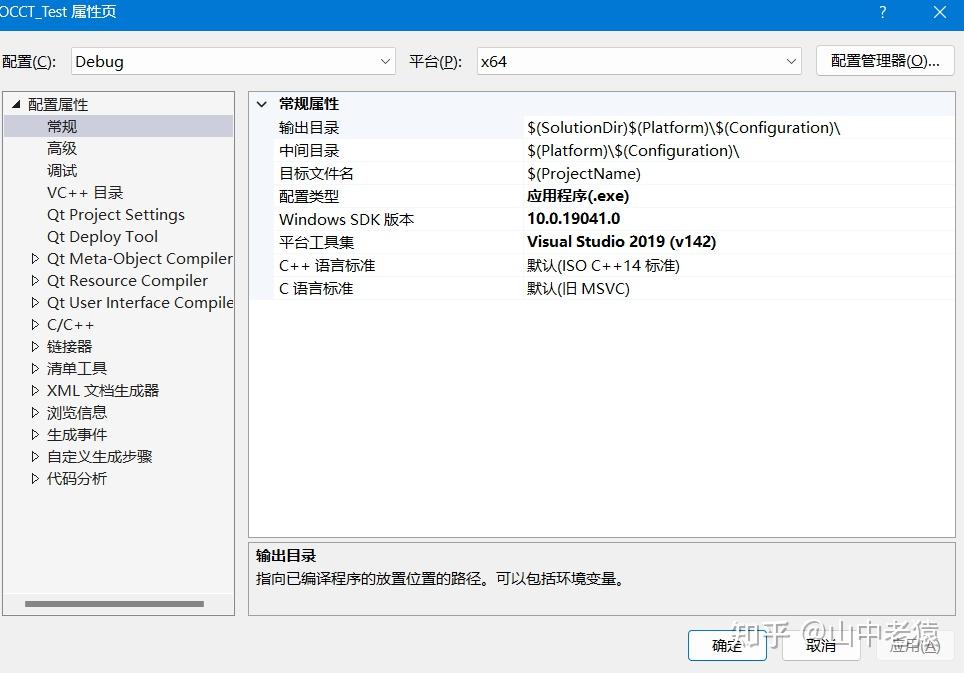Select the 代码分析 tree item
964x673 pixels.
75,478
